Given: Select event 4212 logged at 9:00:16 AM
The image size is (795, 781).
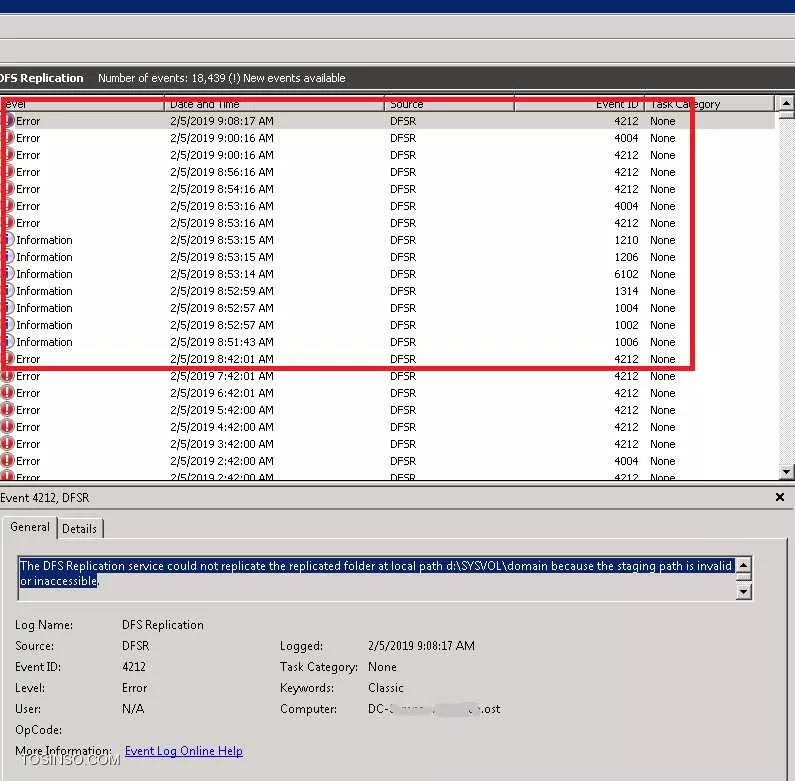Looking at the screenshot, I should click(387, 155).
